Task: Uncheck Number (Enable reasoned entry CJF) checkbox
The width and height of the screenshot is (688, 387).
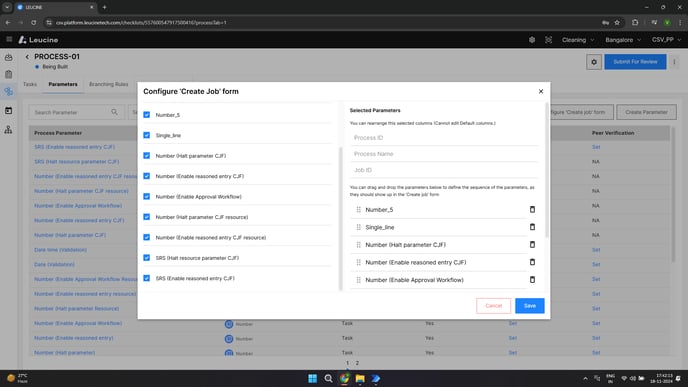Action: (x=147, y=176)
